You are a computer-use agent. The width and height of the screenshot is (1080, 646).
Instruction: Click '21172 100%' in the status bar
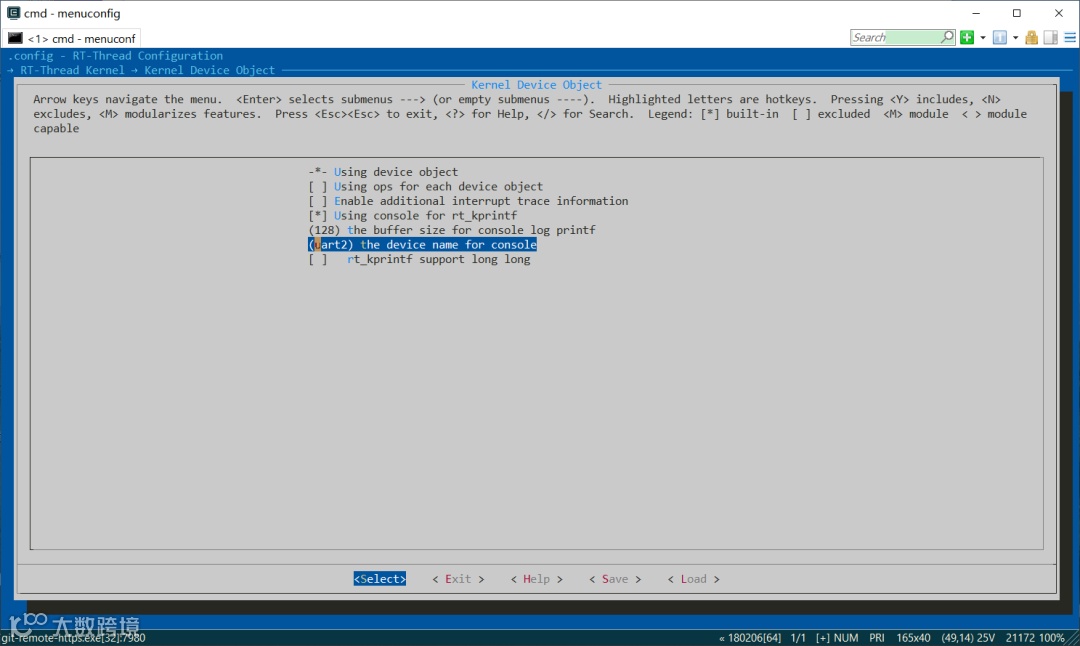[x=1035, y=638]
